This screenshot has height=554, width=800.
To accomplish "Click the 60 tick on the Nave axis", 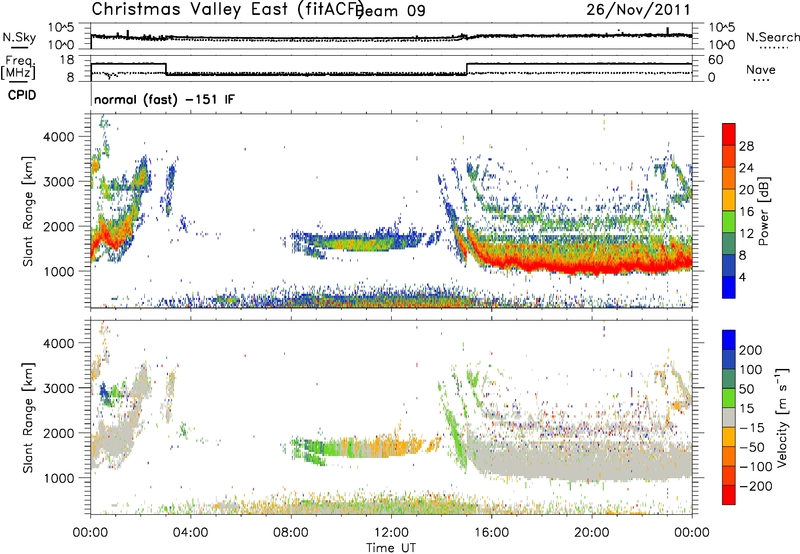I will [x=716, y=60].
